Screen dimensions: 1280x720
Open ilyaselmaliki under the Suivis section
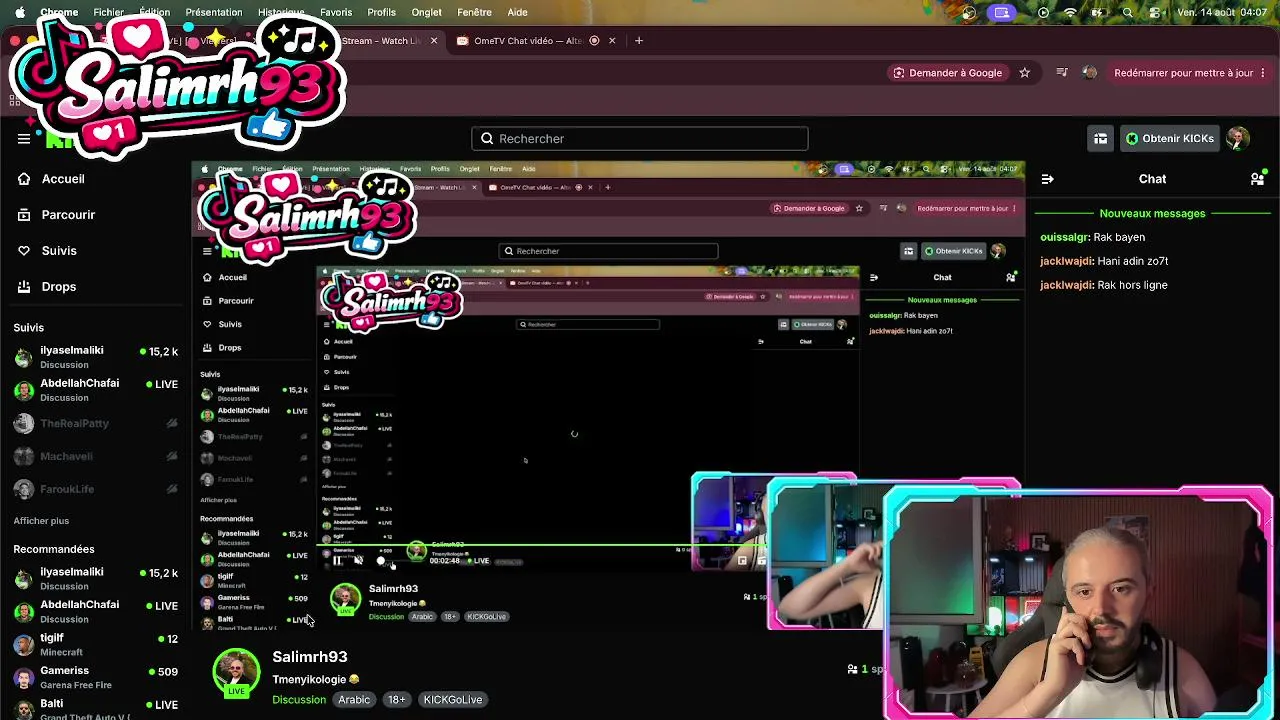[x=95, y=357]
